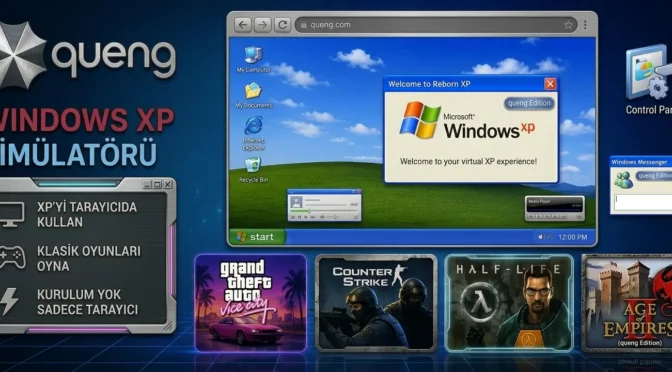Open the XP start button
This screenshot has width=672, height=372.
[x=257, y=237]
